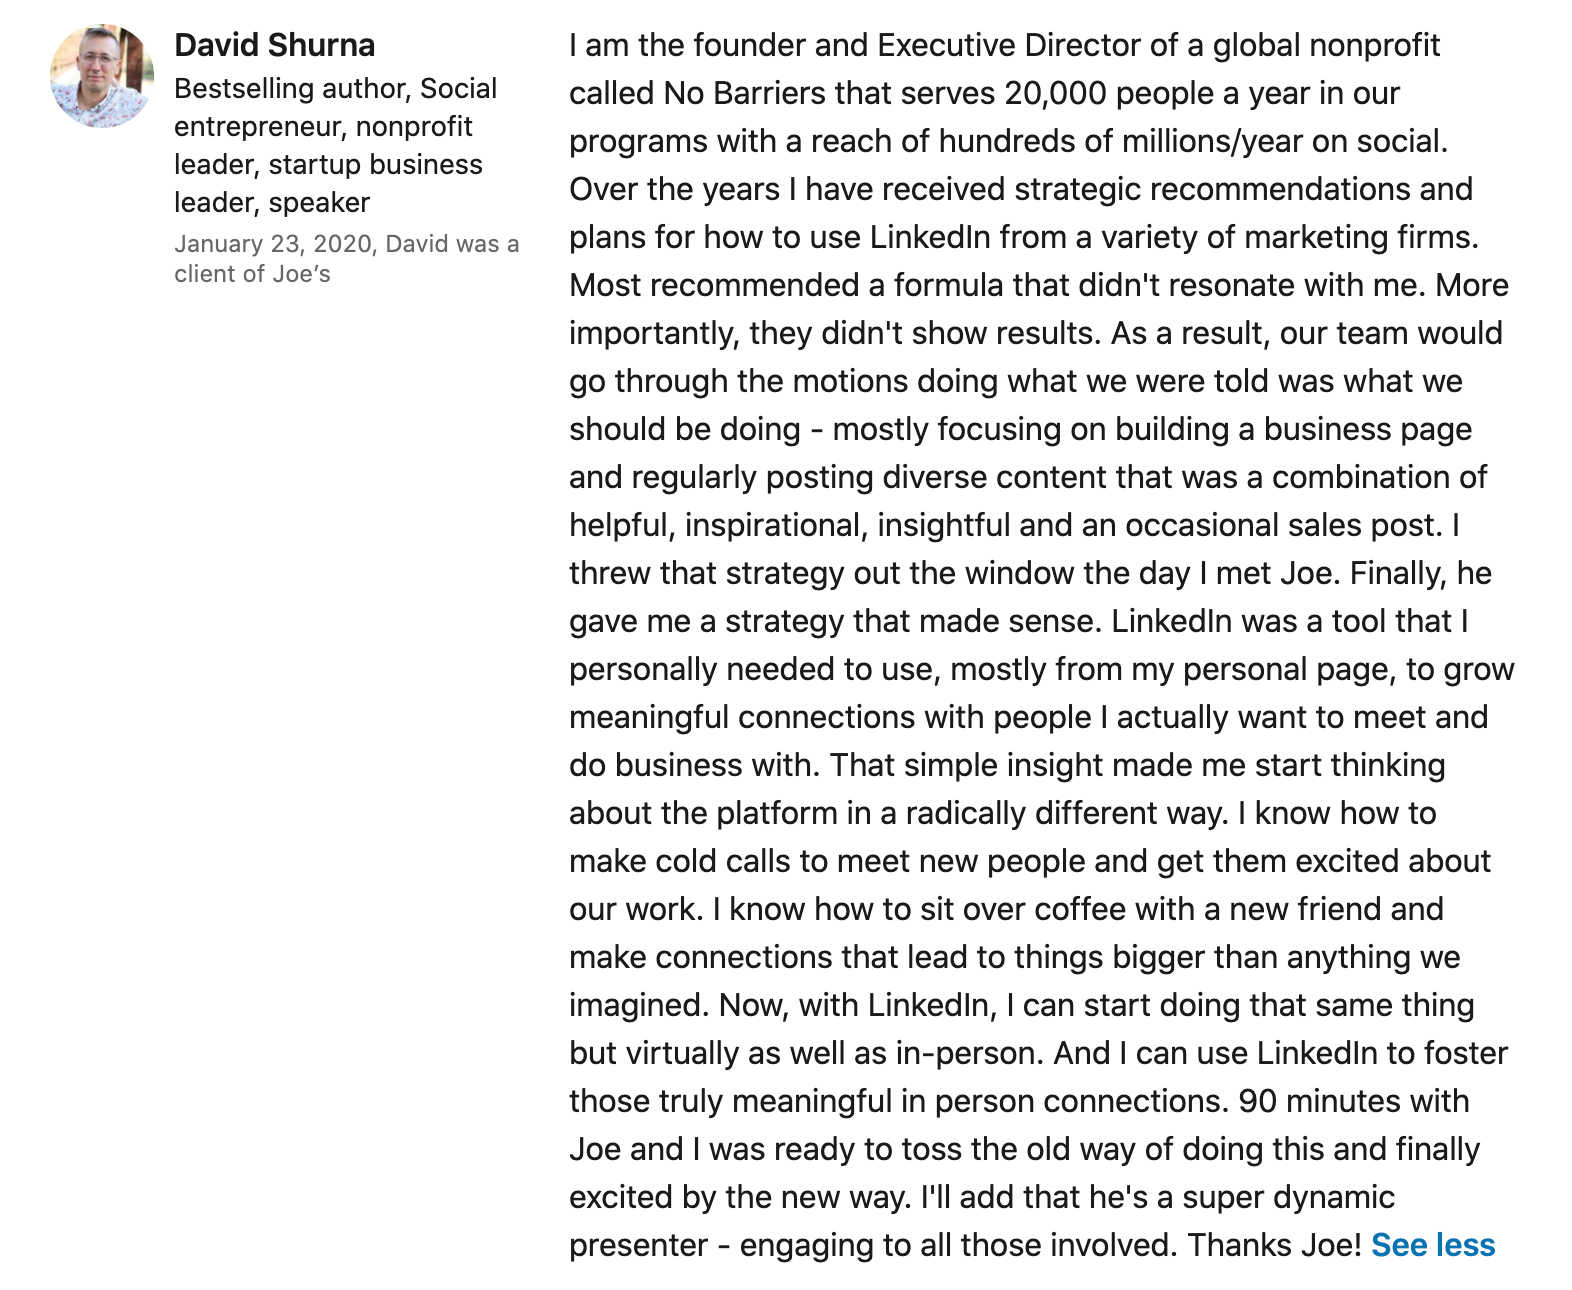
Task: Click 'leader, speaker' in the headline
Action: point(272,202)
